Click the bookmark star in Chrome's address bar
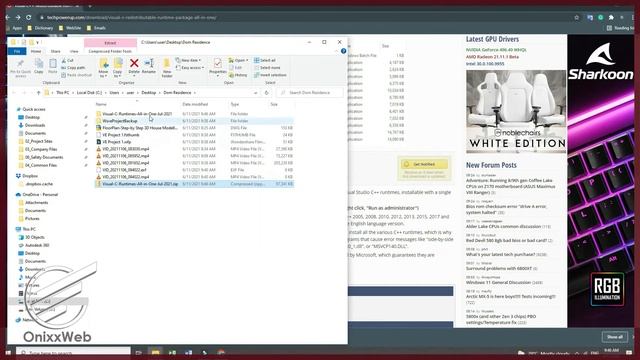 576,18
